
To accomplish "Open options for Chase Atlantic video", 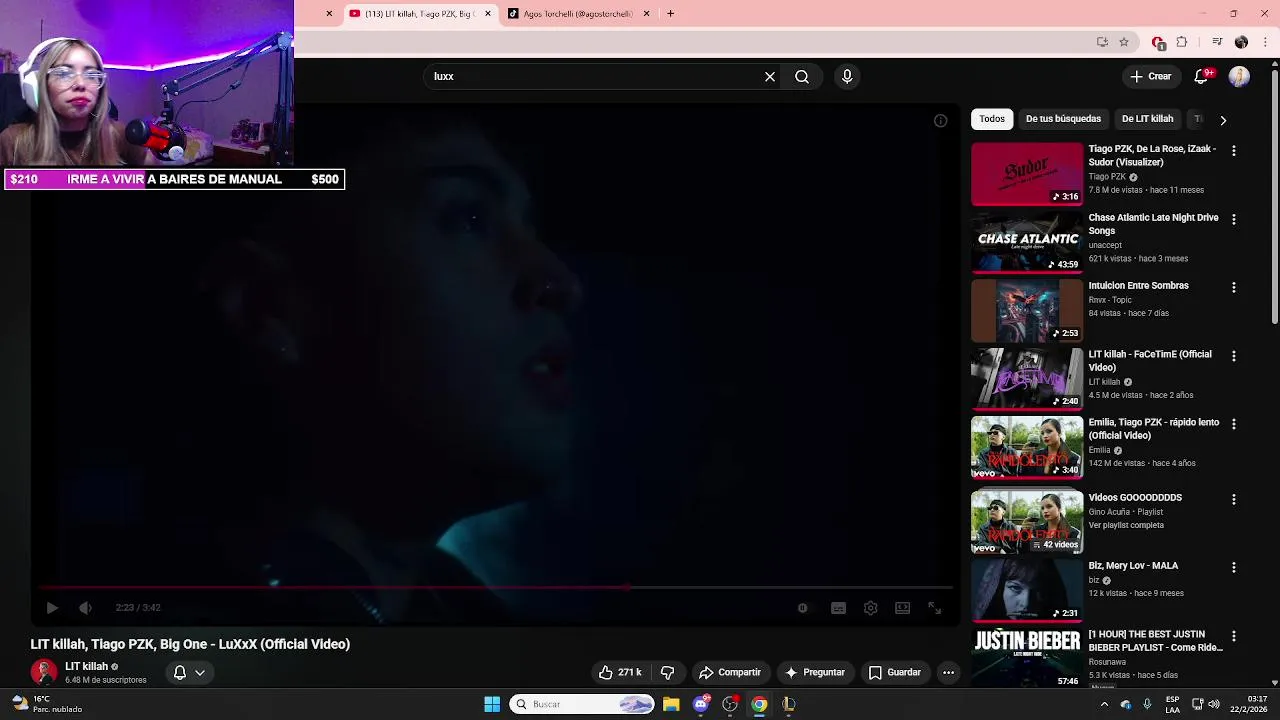I will tap(1233, 219).
